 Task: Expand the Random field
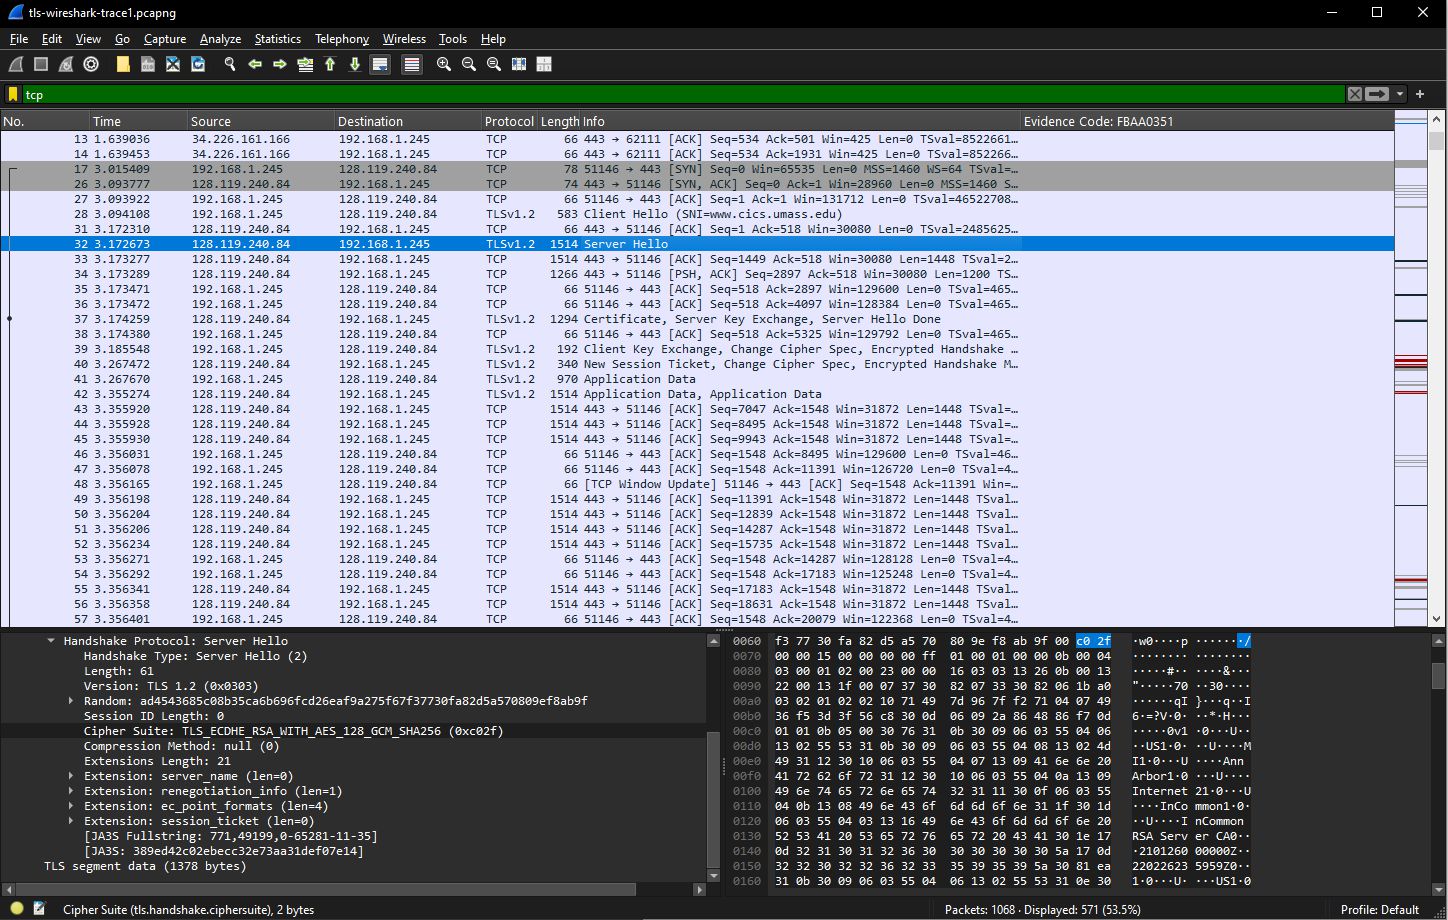click(x=71, y=701)
